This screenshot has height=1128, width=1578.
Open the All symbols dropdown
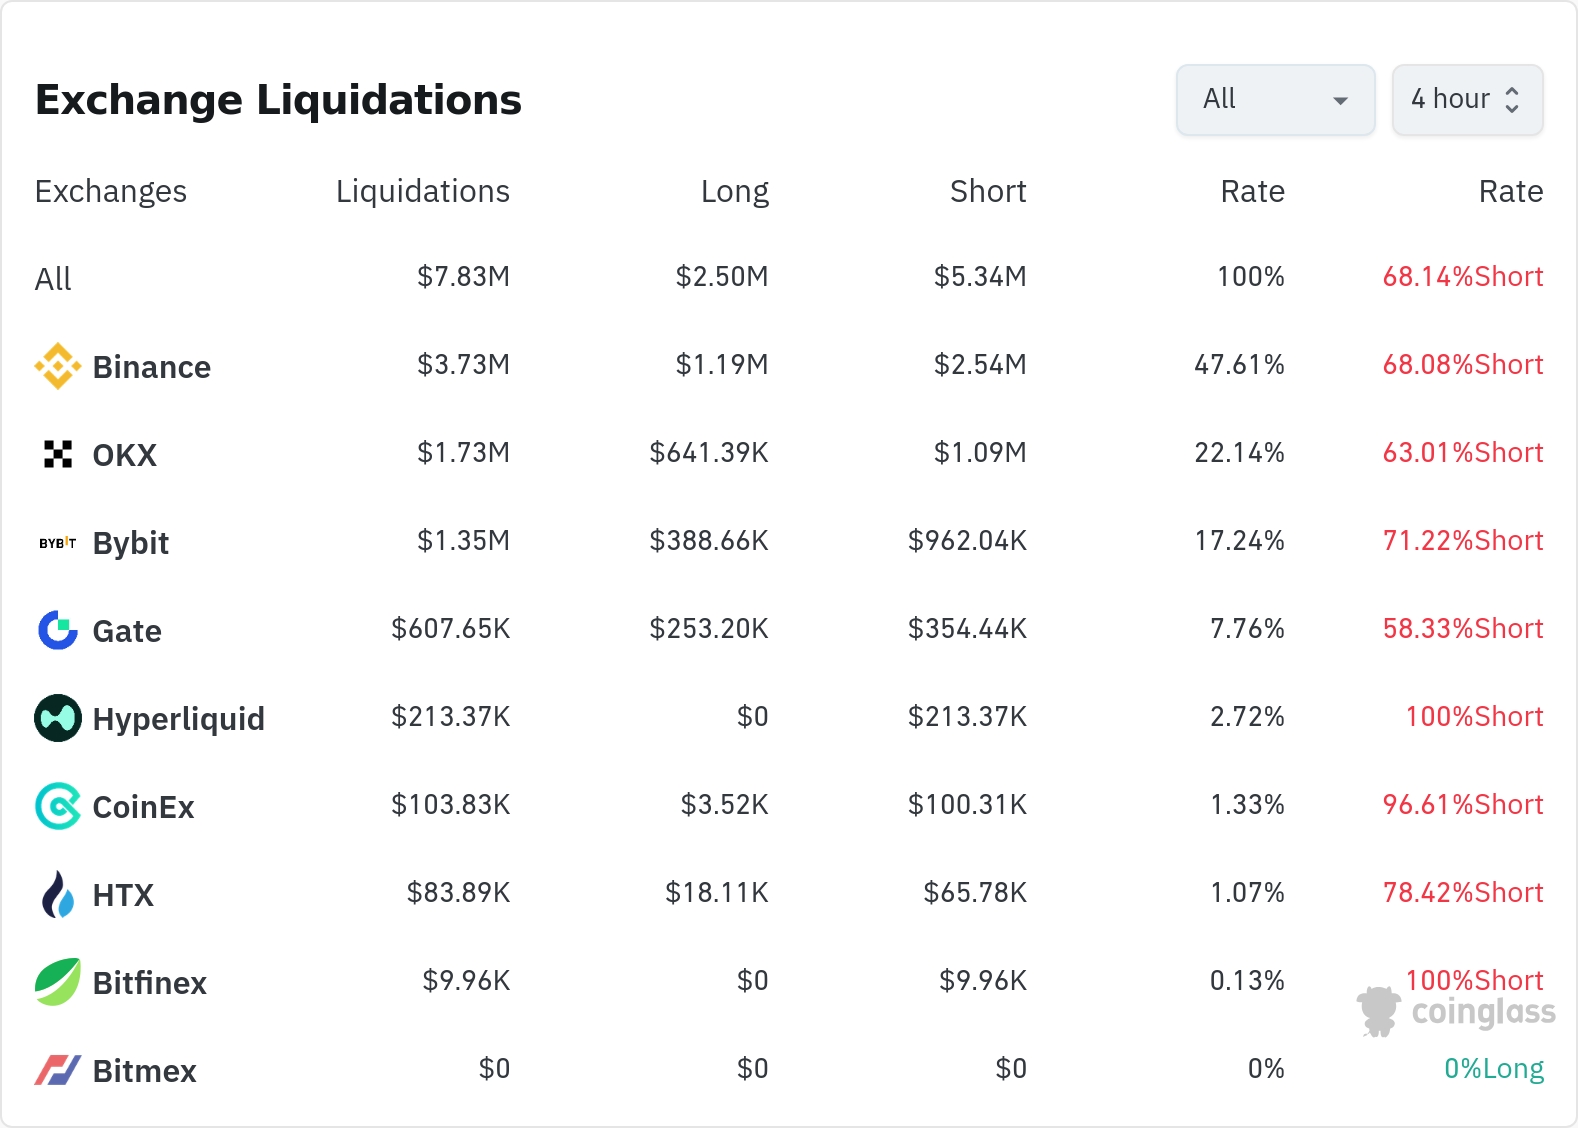tap(1275, 100)
